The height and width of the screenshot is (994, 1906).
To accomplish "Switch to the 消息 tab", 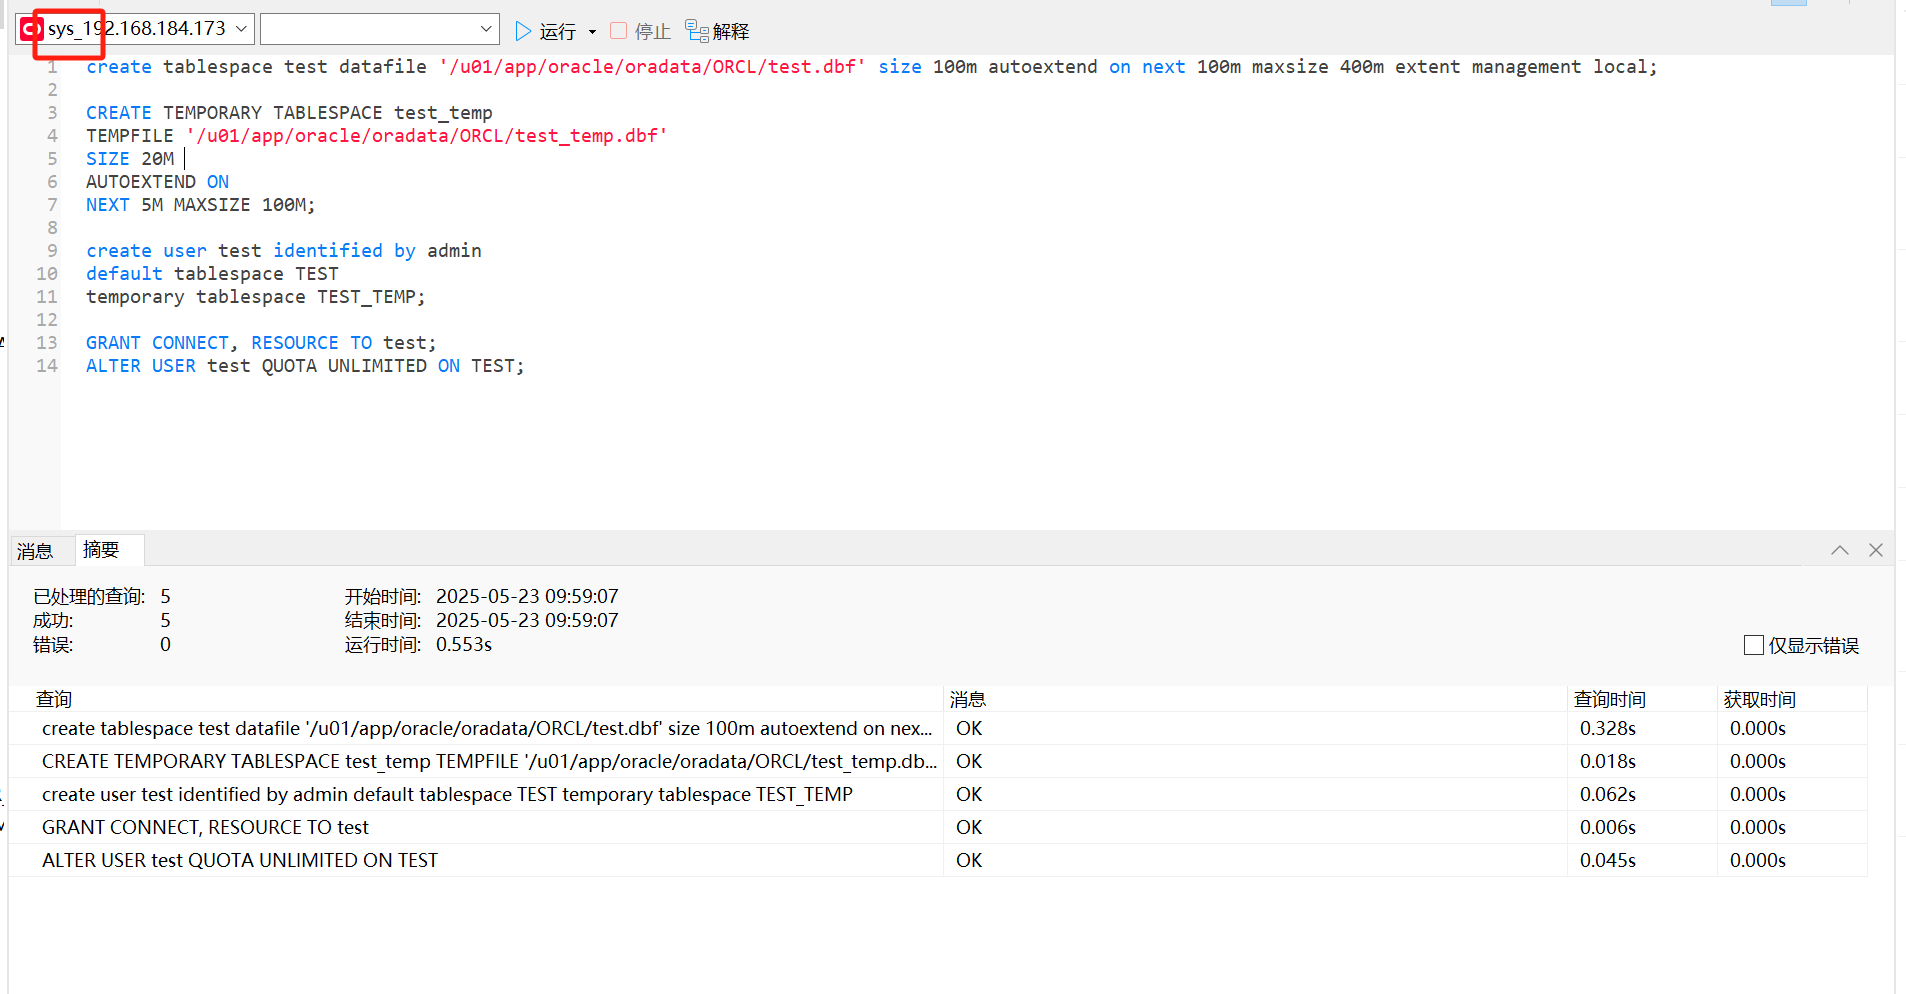I will coord(36,550).
